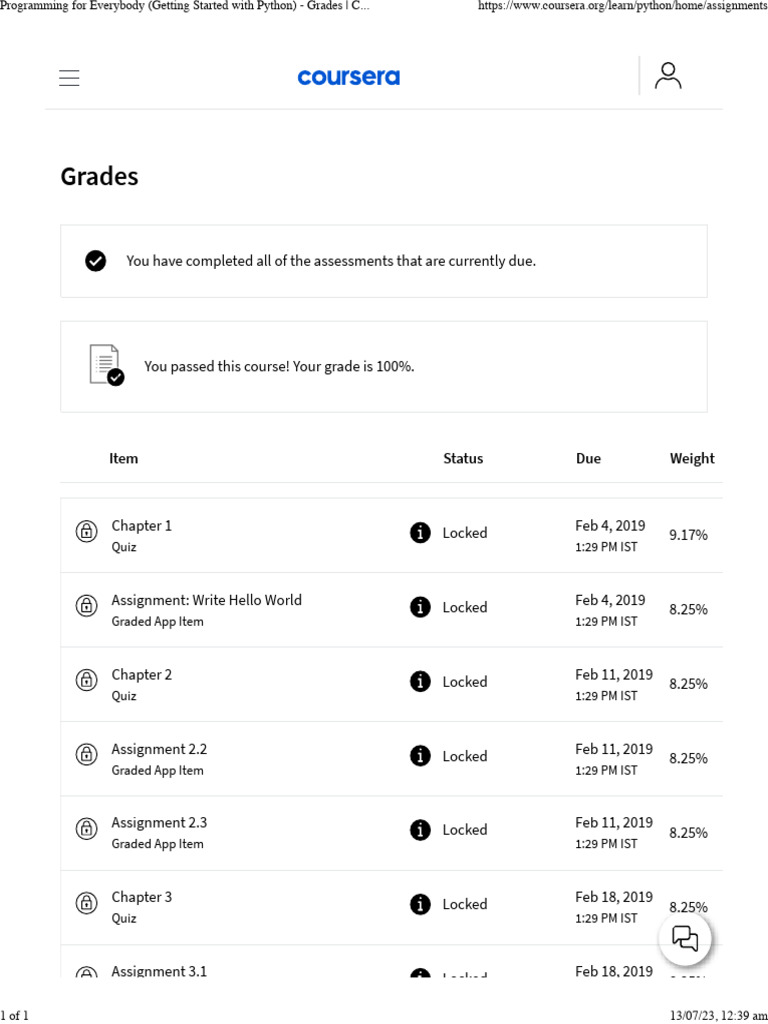Open the Chapter 1 quiz item
The height and width of the screenshot is (1024, 768).
coord(141,526)
